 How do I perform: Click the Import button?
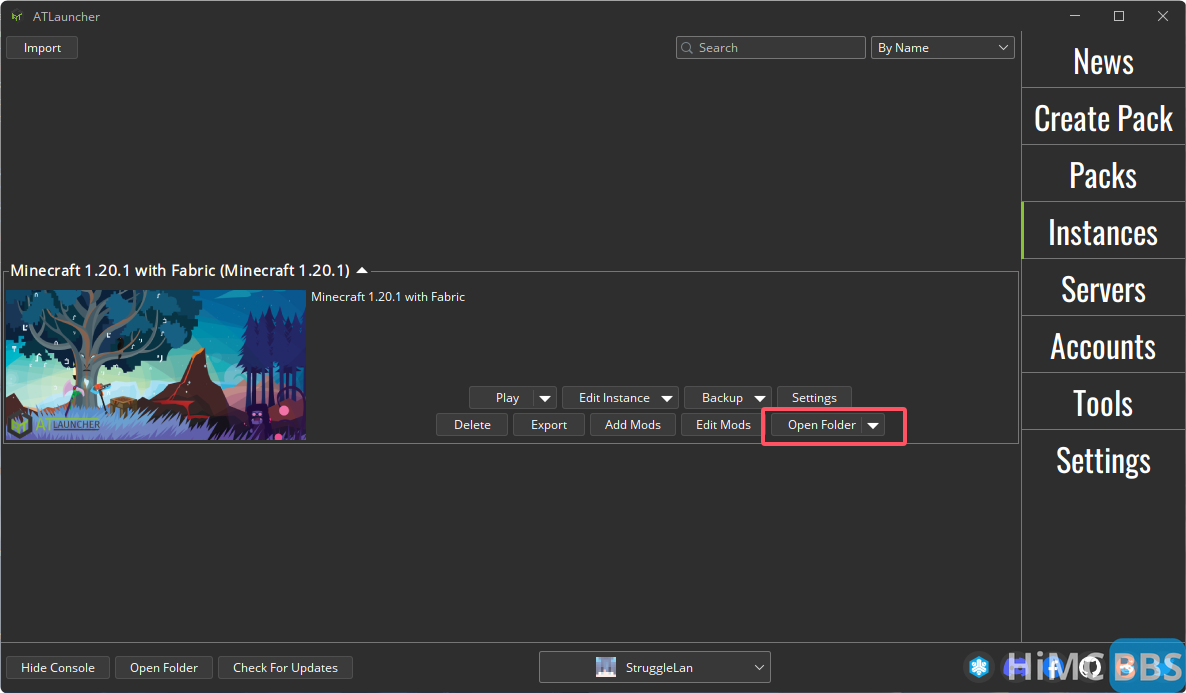[42, 48]
